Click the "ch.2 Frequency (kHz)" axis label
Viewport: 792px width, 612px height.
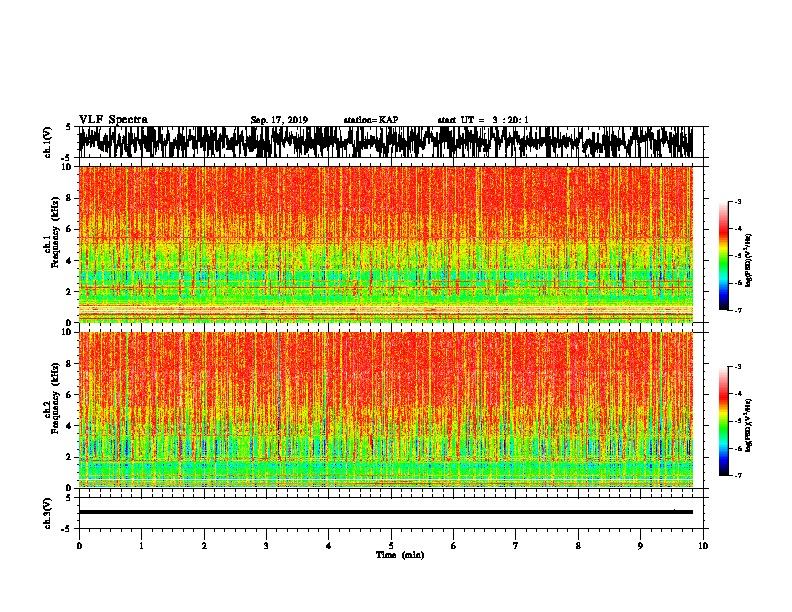[x=53, y=397]
